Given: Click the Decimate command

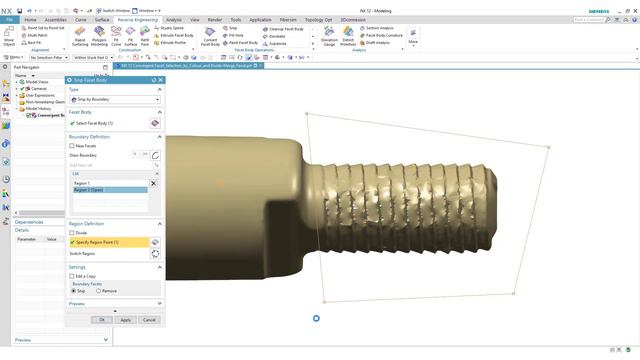Looking at the screenshot, I should point(274,36).
